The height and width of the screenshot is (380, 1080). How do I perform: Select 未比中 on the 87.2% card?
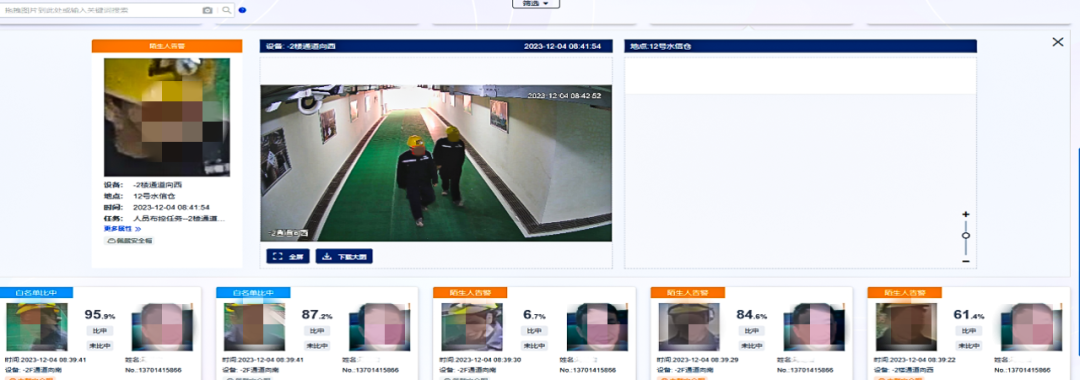coord(311,346)
